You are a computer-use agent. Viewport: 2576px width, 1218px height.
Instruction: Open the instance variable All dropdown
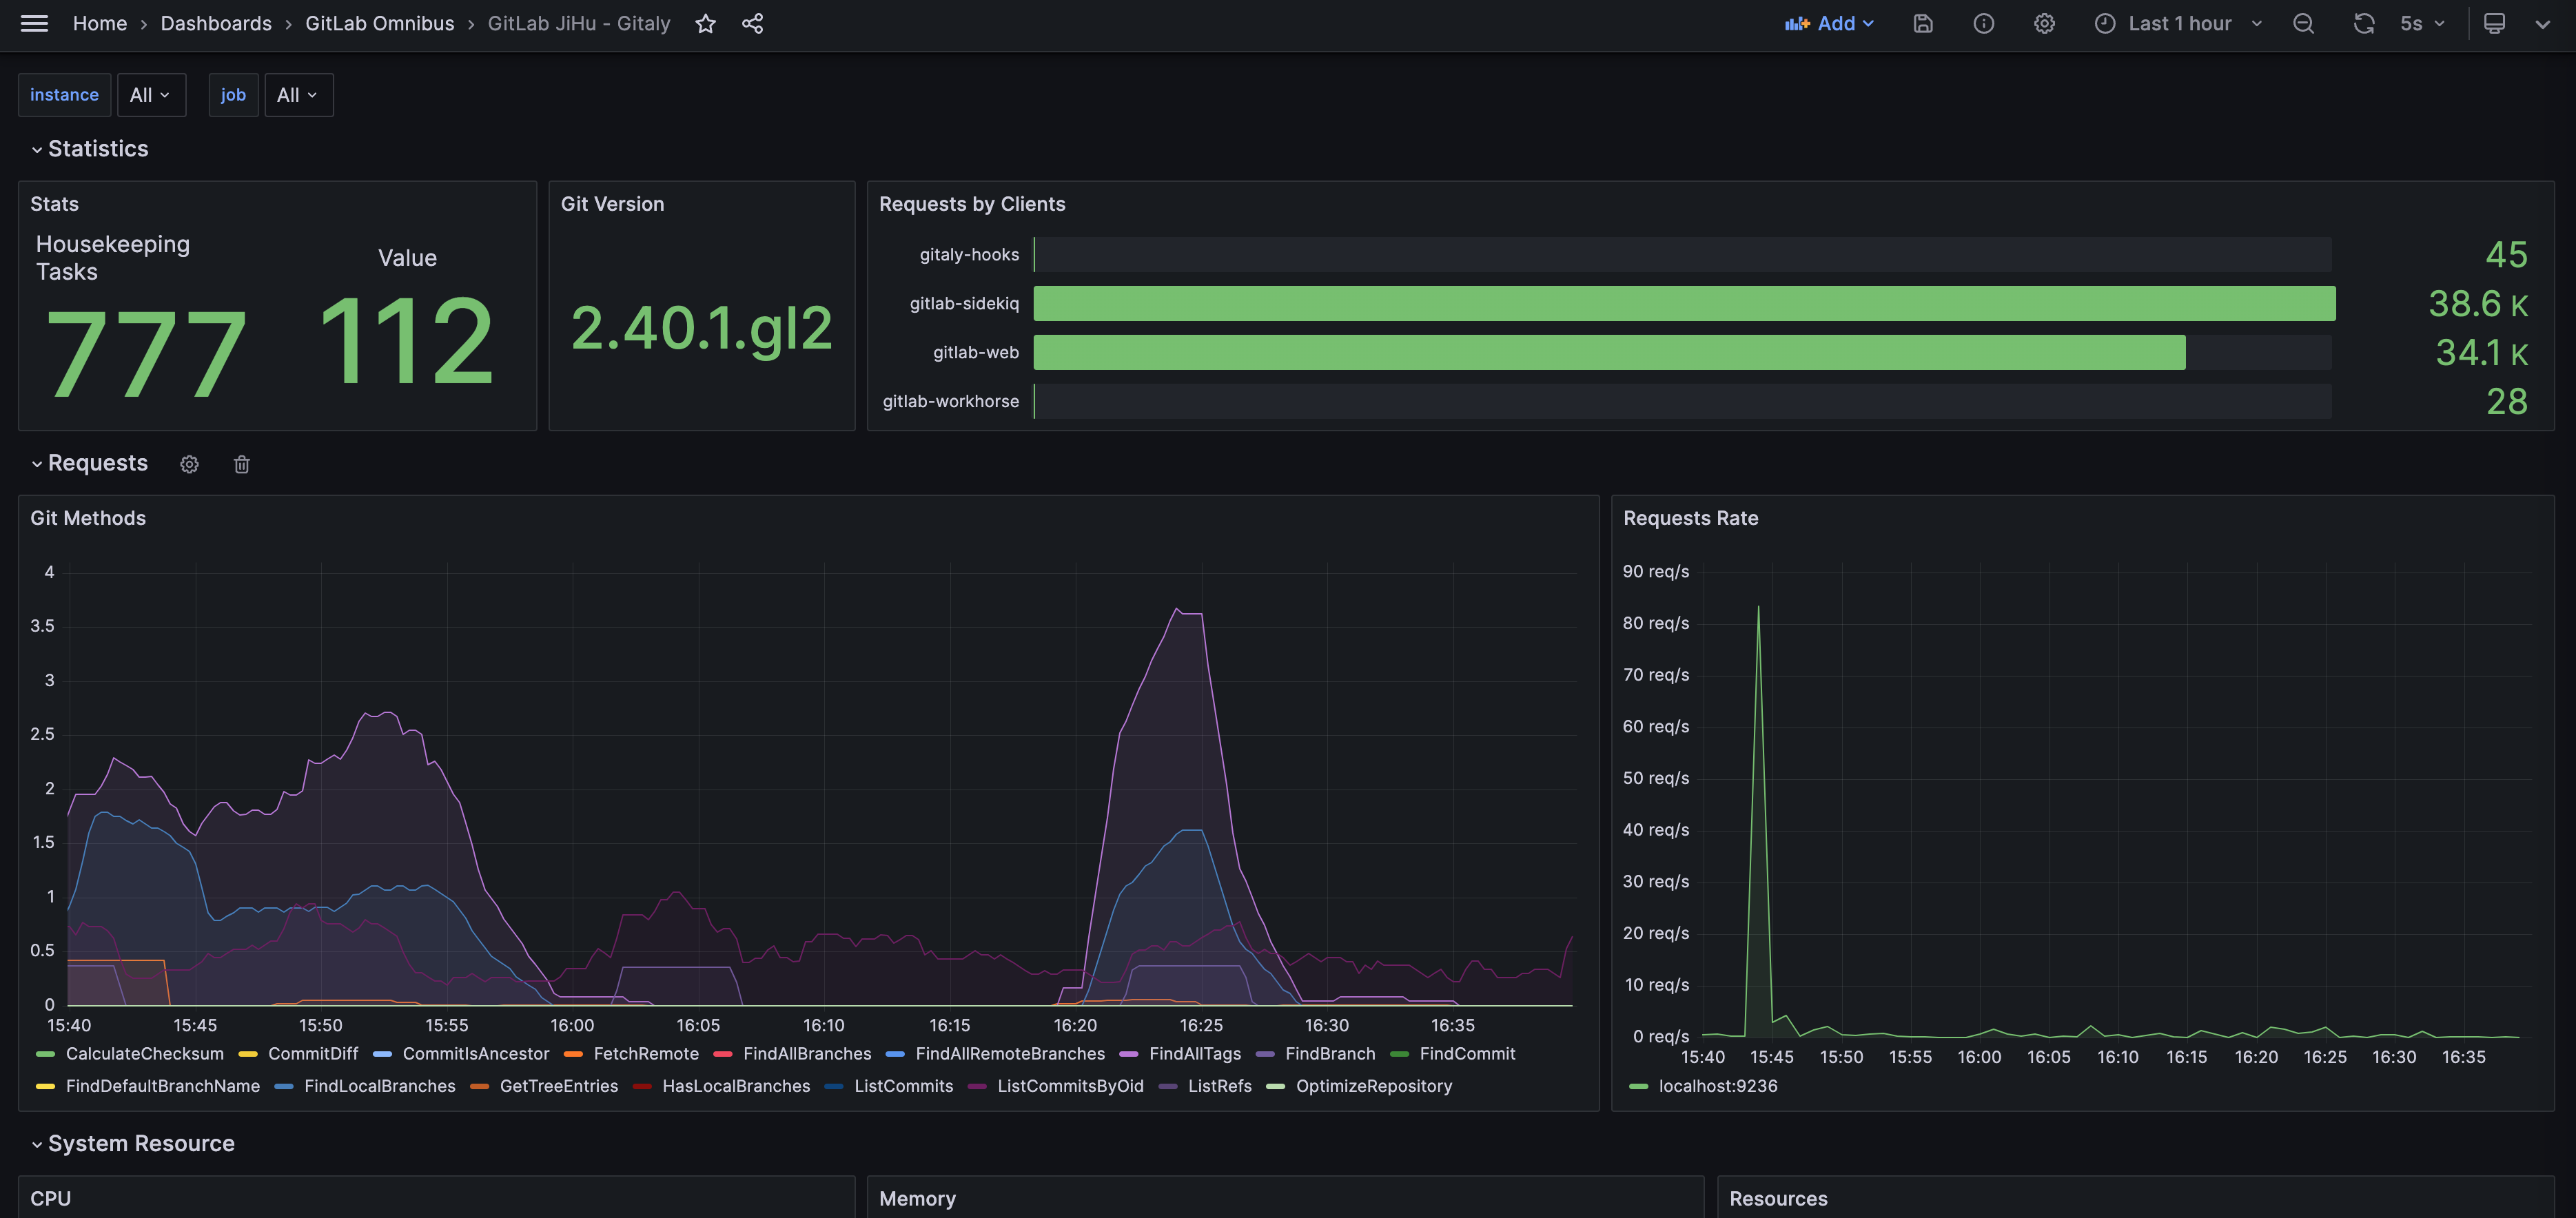[151, 95]
